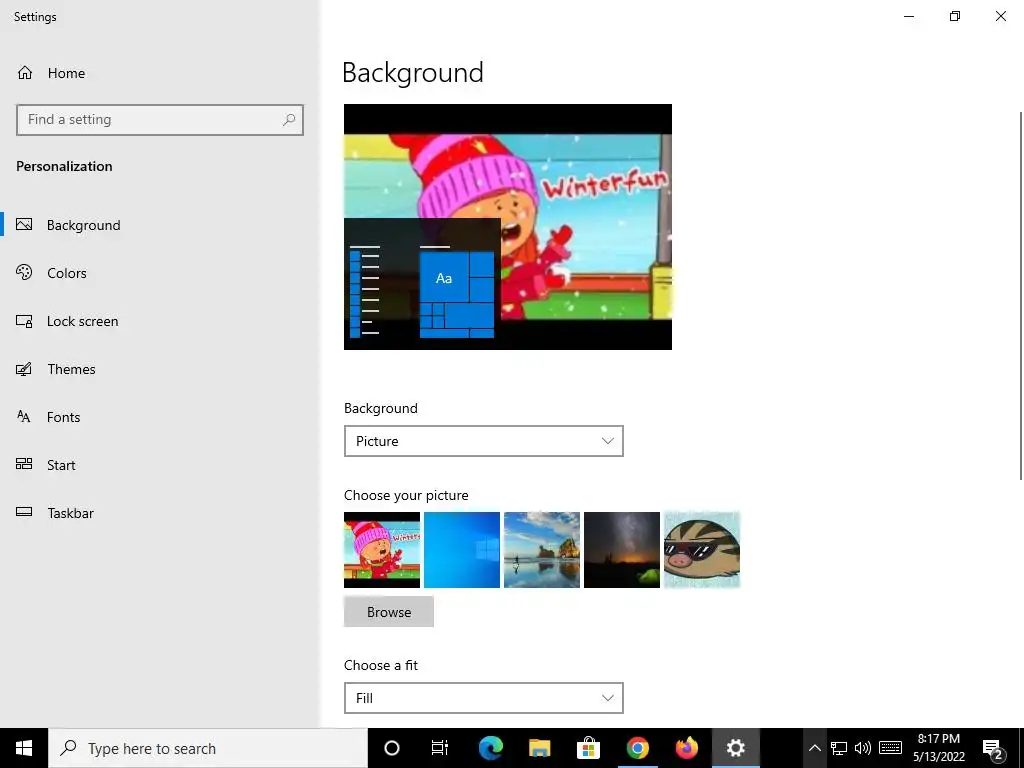
Task: Close the Settings window
Action: pos(1000,16)
